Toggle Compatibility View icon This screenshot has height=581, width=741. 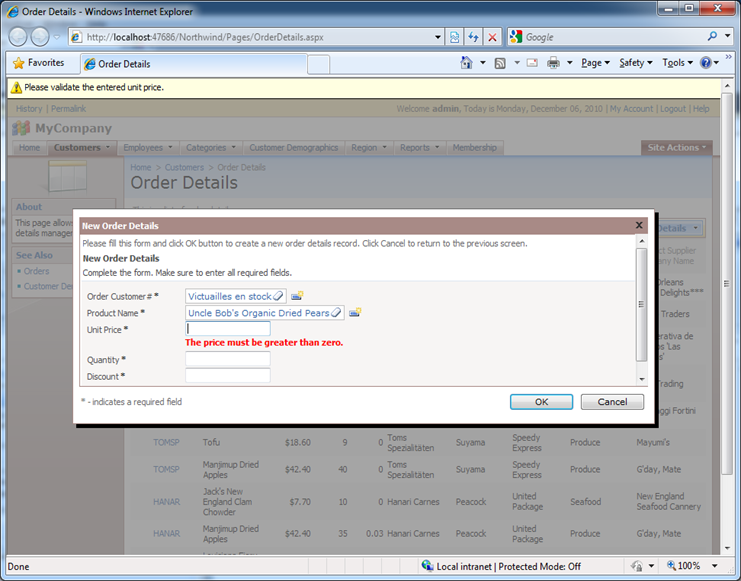click(x=454, y=37)
